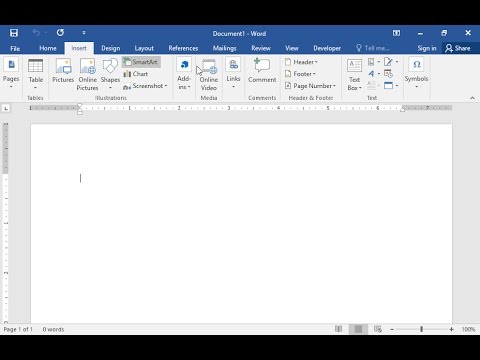Screen dimensions: 480x360
Task: Switch to Print Layout view
Action: click(358, 329)
